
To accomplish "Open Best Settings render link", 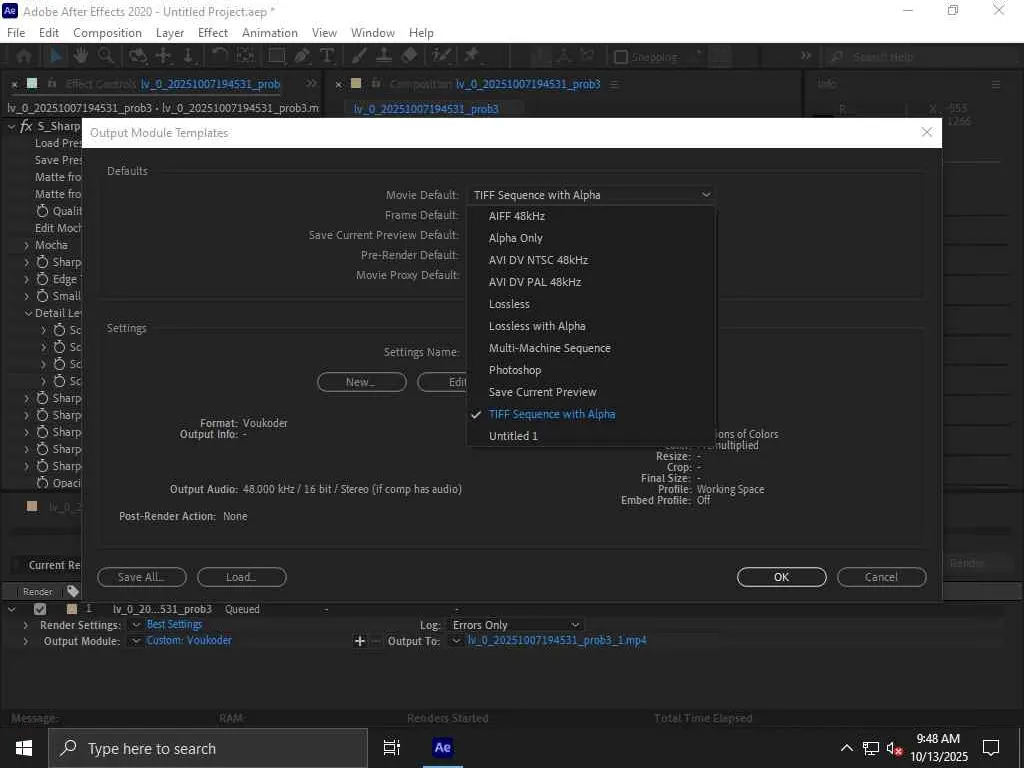I will pyautogui.click(x=174, y=624).
